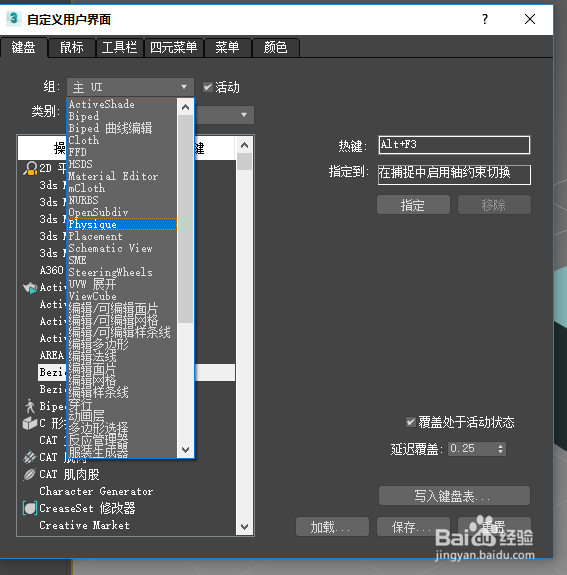Switch to the 键盘 tab
Screen dimensions: 567x575
[x=23, y=47]
